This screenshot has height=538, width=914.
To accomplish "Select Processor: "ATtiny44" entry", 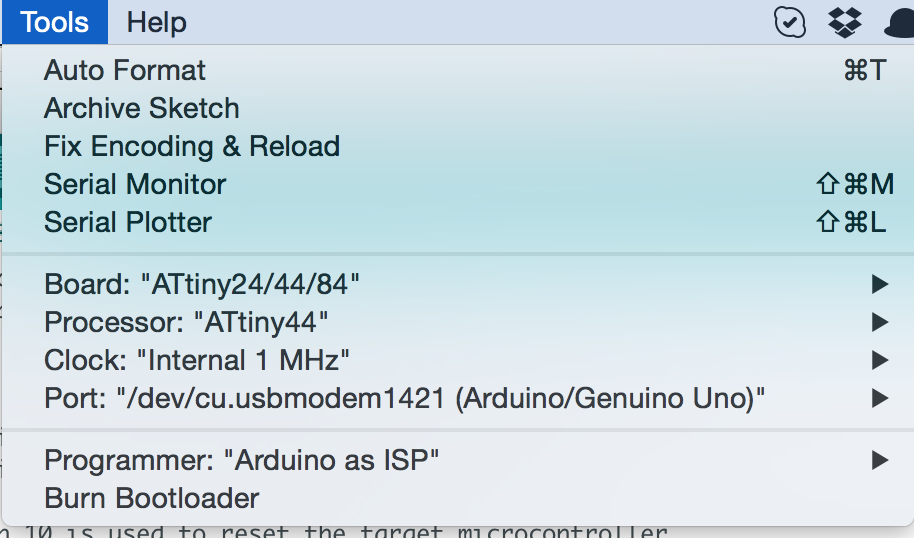I will [x=457, y=322].
